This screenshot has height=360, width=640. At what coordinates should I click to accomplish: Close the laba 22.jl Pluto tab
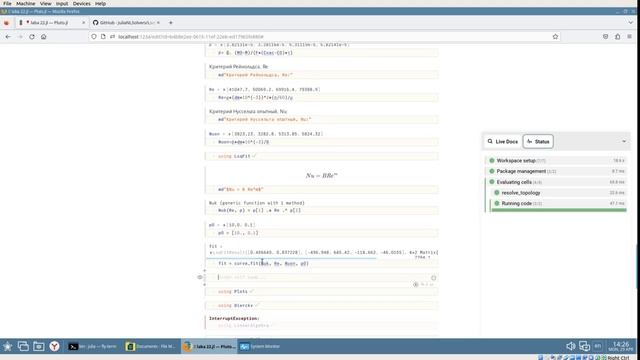point(83,23)
